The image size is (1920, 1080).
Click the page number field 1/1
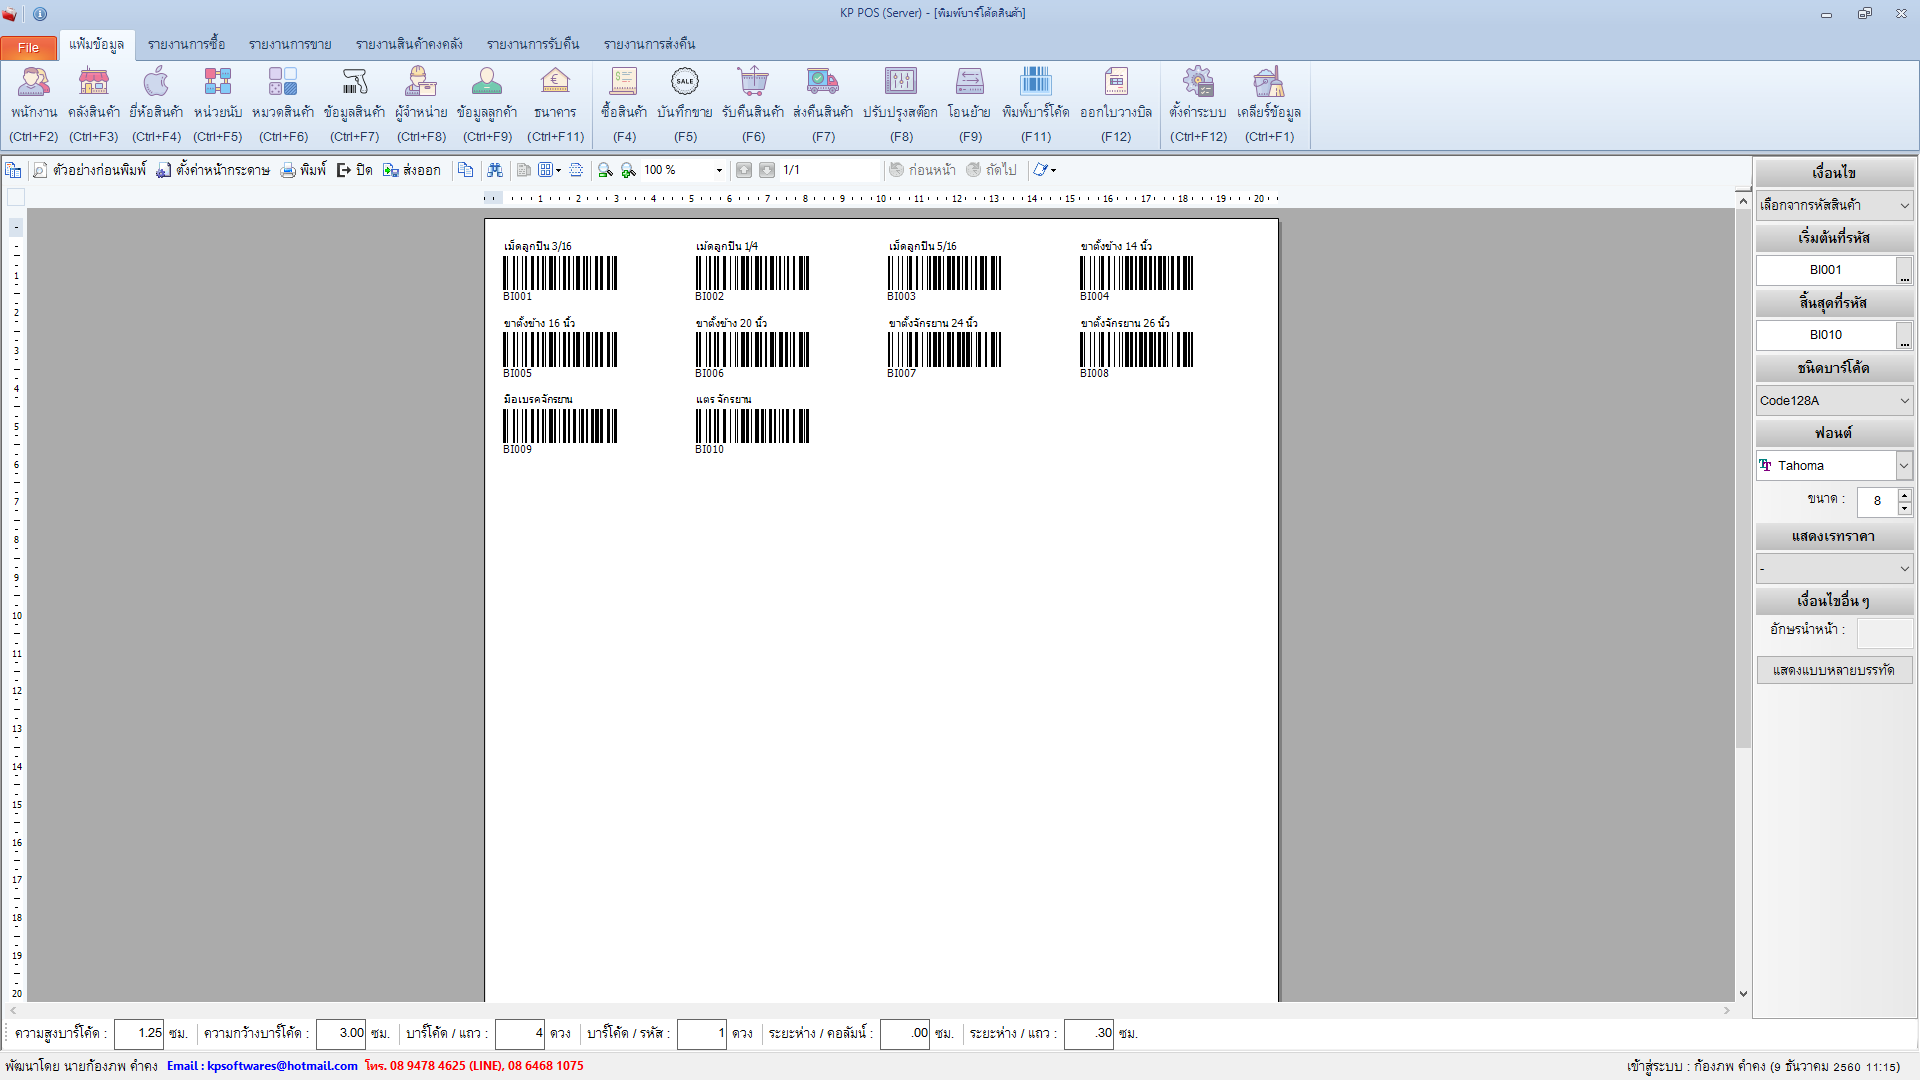[830, 170]
